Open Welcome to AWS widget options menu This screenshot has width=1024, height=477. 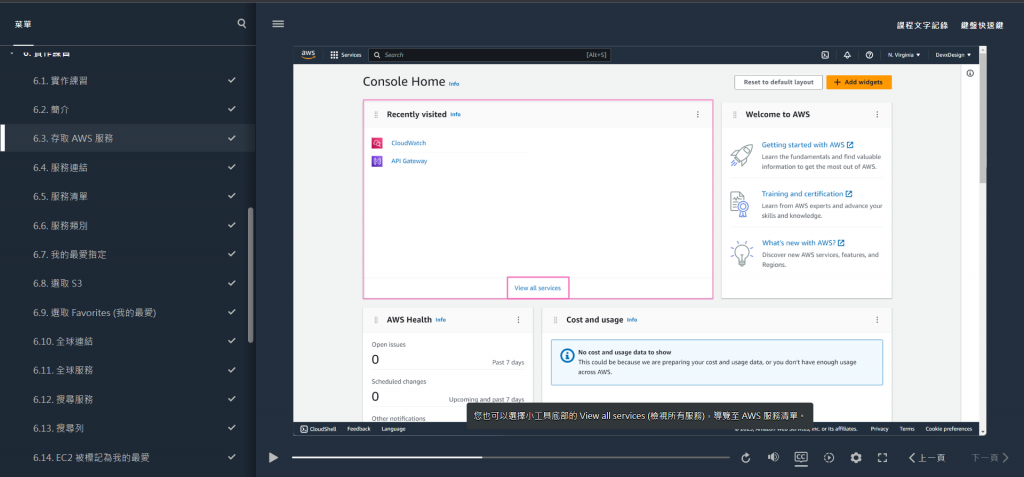pyautogui.click(x=877, y=114)
